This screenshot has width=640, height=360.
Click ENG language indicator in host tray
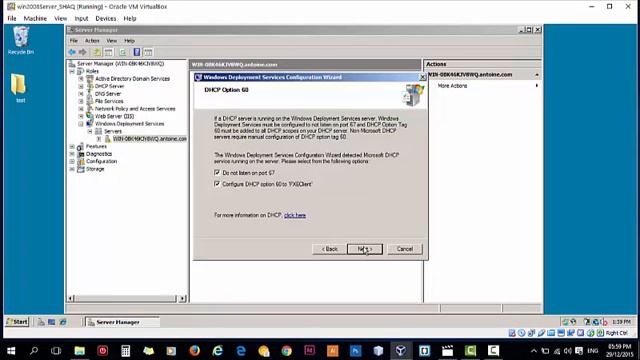[x=593, y=351]
